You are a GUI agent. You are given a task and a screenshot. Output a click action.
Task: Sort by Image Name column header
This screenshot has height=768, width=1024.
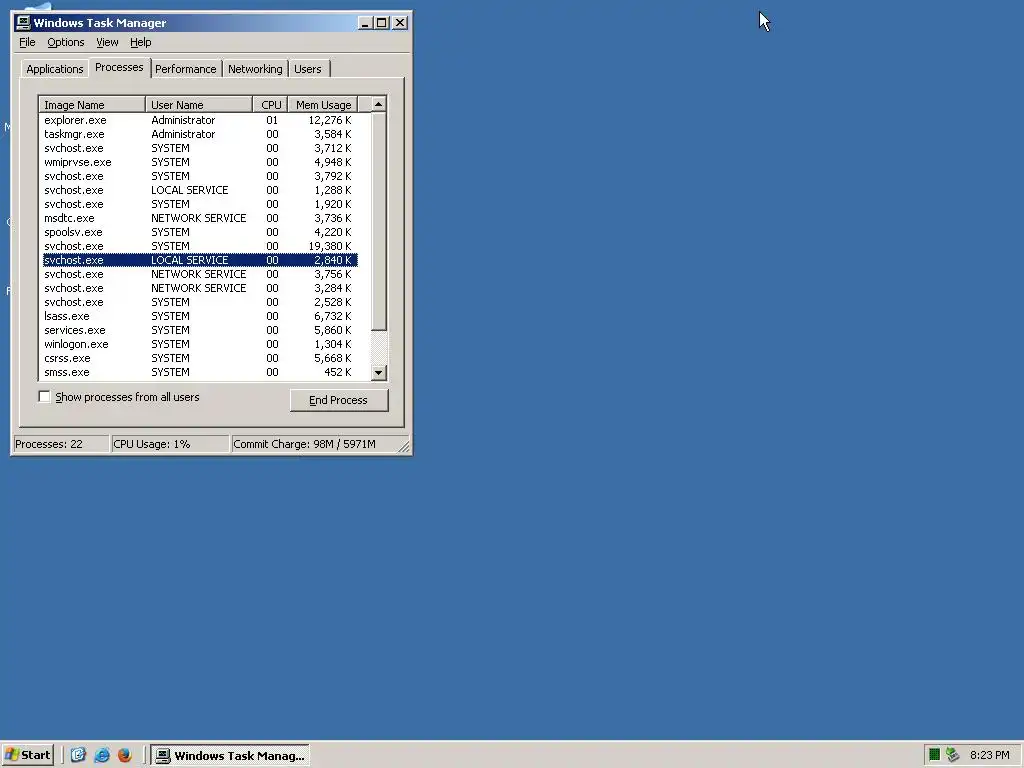92,104
